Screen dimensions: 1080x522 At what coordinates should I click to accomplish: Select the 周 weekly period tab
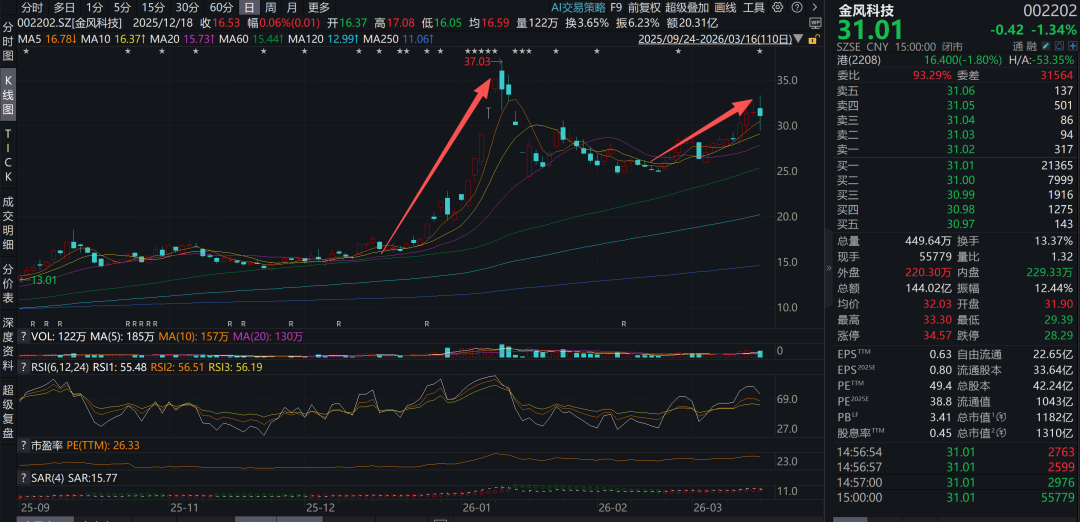coord(271,8)
